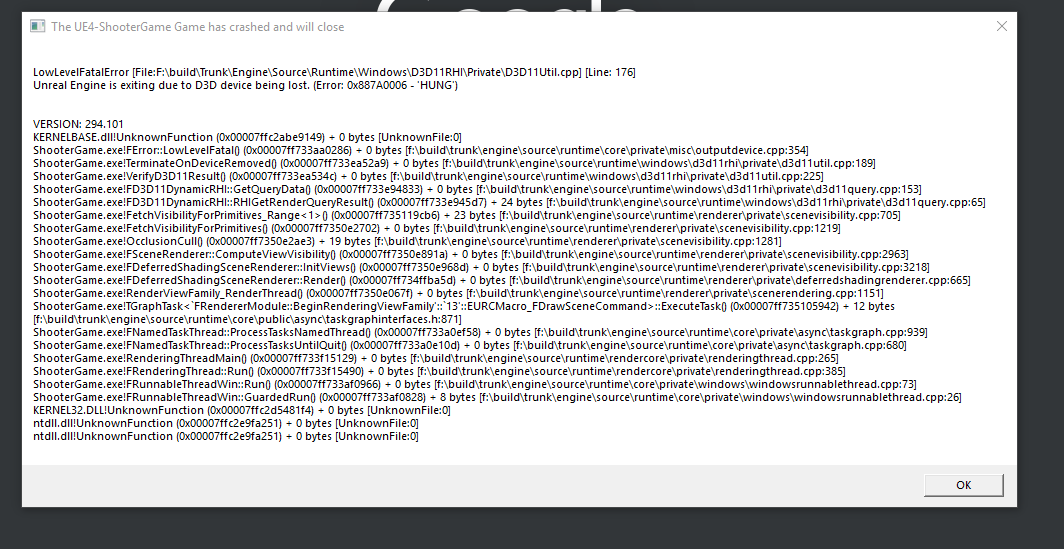Click the OK button to dismiss crash dialog
1064x549 pixels.
click(963, 485)
